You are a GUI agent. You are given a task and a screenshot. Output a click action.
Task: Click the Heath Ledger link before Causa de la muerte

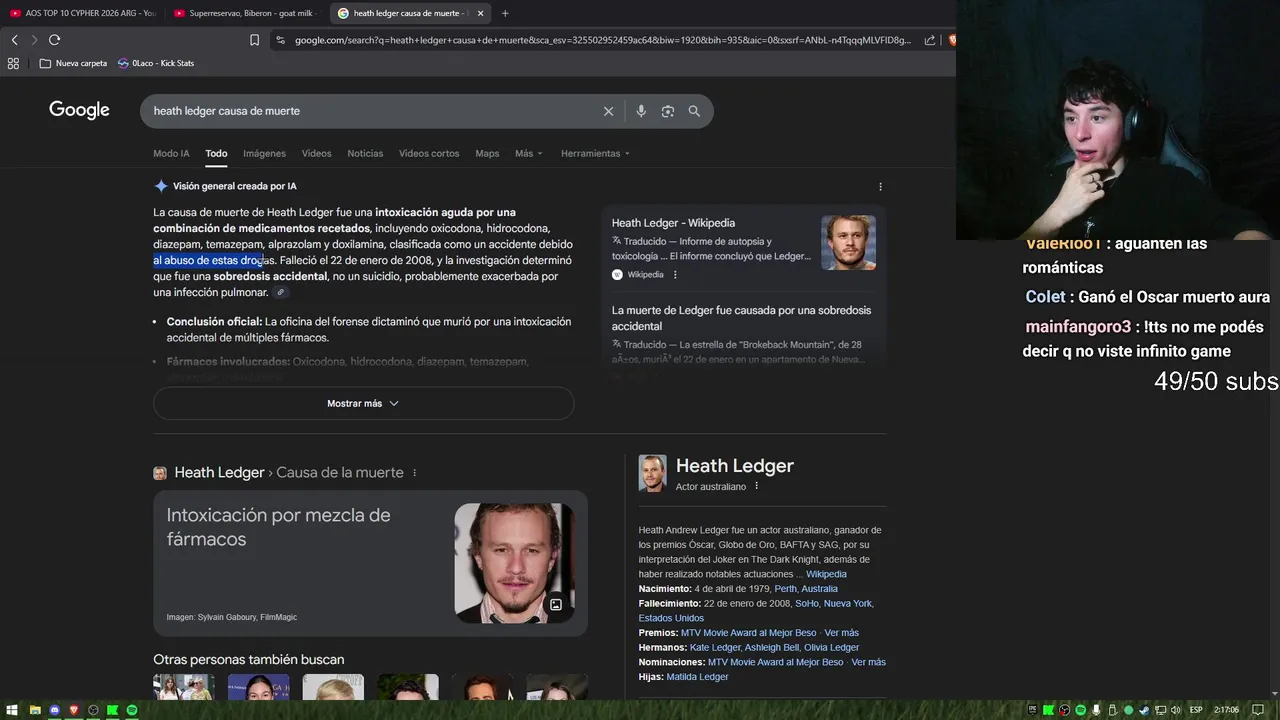[x=219, y=473]
